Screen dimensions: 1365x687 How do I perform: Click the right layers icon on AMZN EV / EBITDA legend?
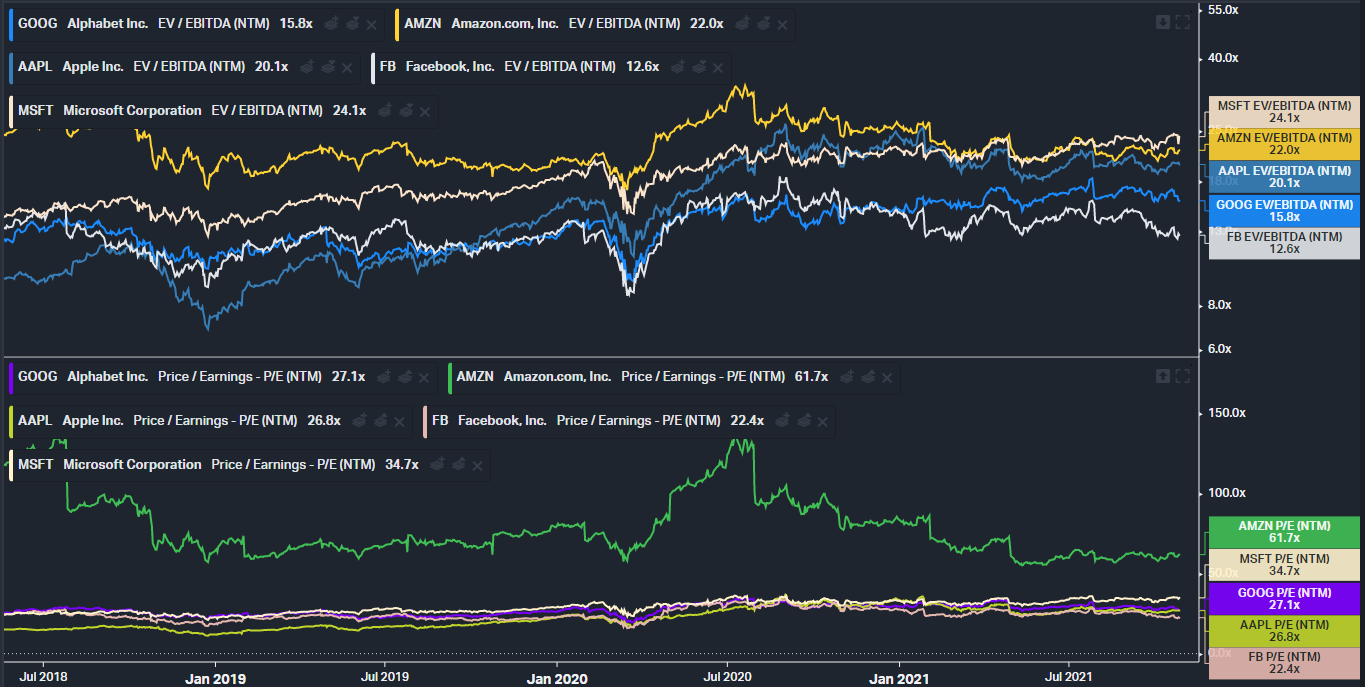click(x=762, y=23)
